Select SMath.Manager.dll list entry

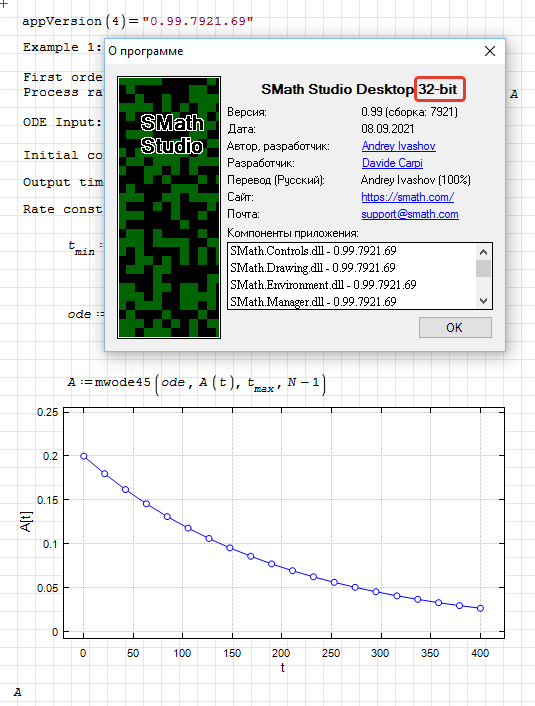[313, 302]
